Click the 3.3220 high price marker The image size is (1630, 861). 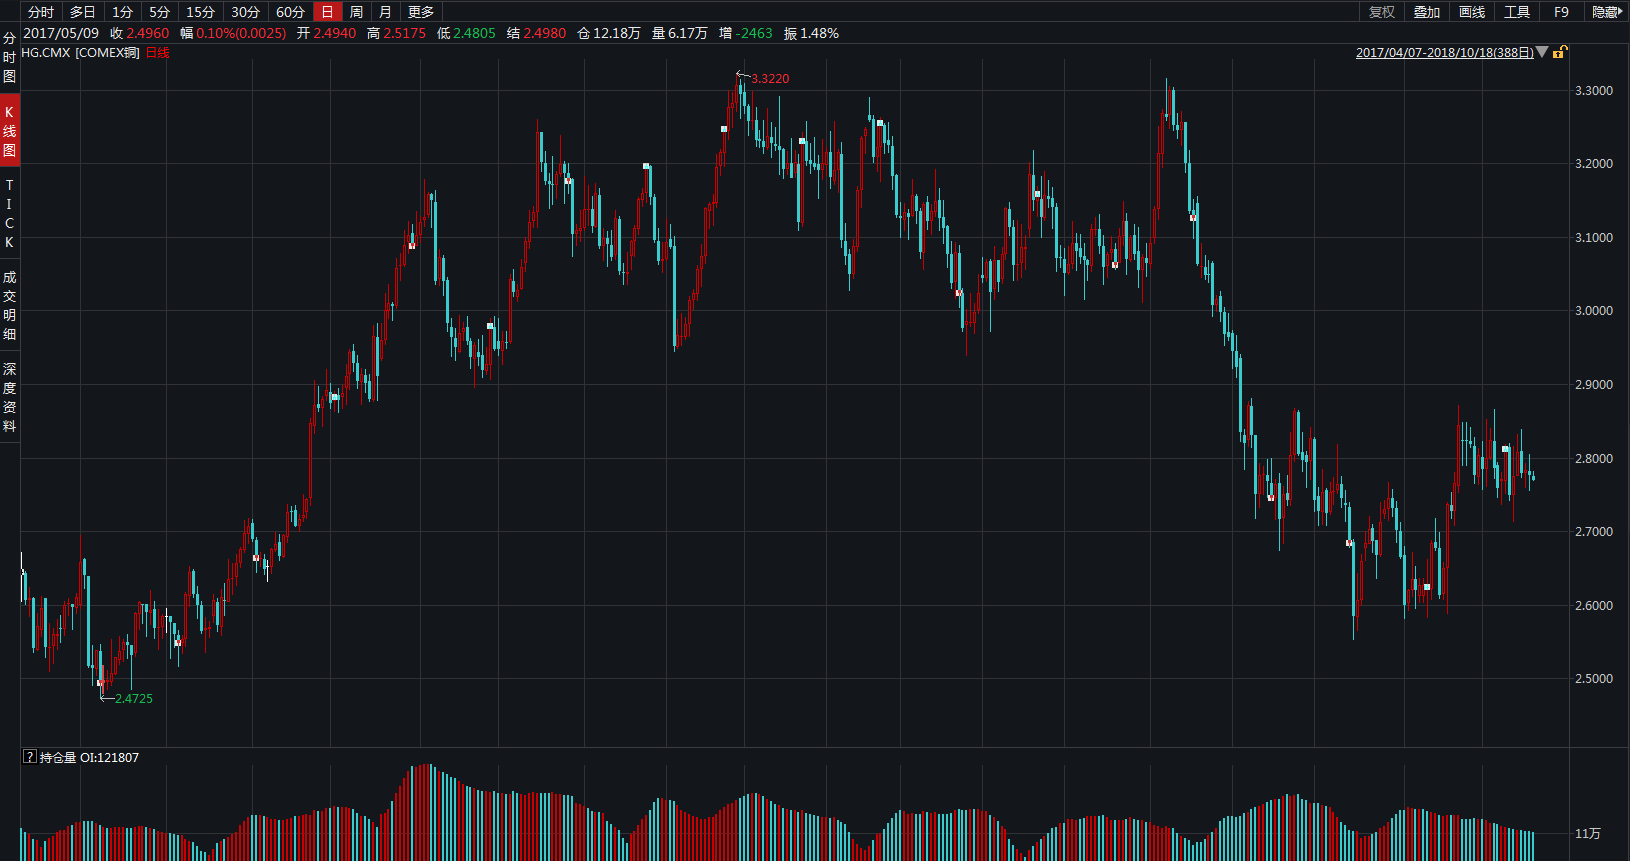[x=770, y=79]
